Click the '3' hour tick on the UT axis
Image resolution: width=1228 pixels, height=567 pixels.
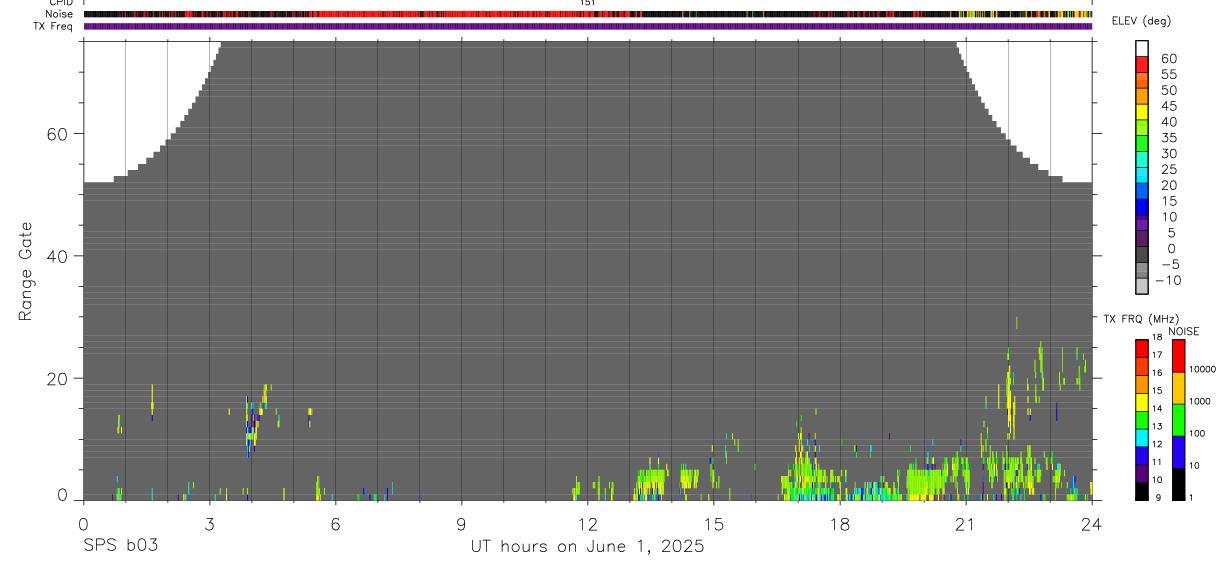coord(209,523)
